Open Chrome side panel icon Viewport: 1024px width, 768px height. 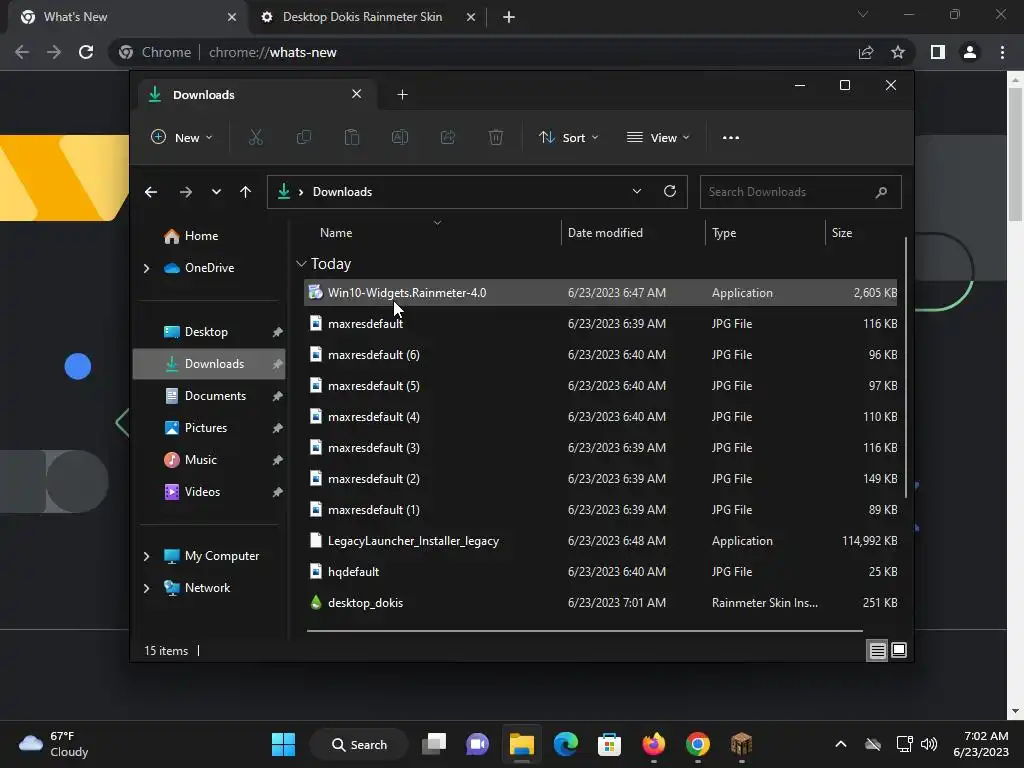[x=938, y=52]
